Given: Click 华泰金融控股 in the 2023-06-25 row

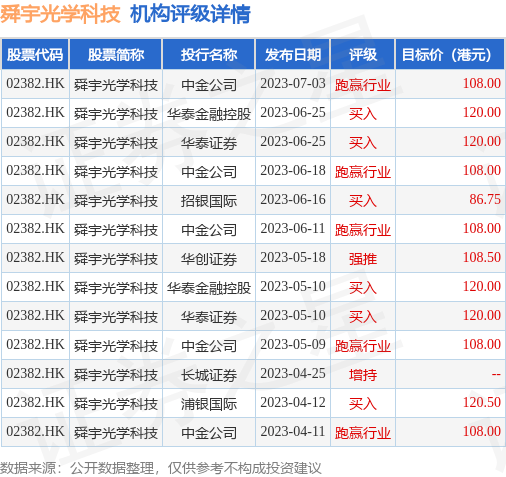Looking at the screenshot, I should click(209, 113).
